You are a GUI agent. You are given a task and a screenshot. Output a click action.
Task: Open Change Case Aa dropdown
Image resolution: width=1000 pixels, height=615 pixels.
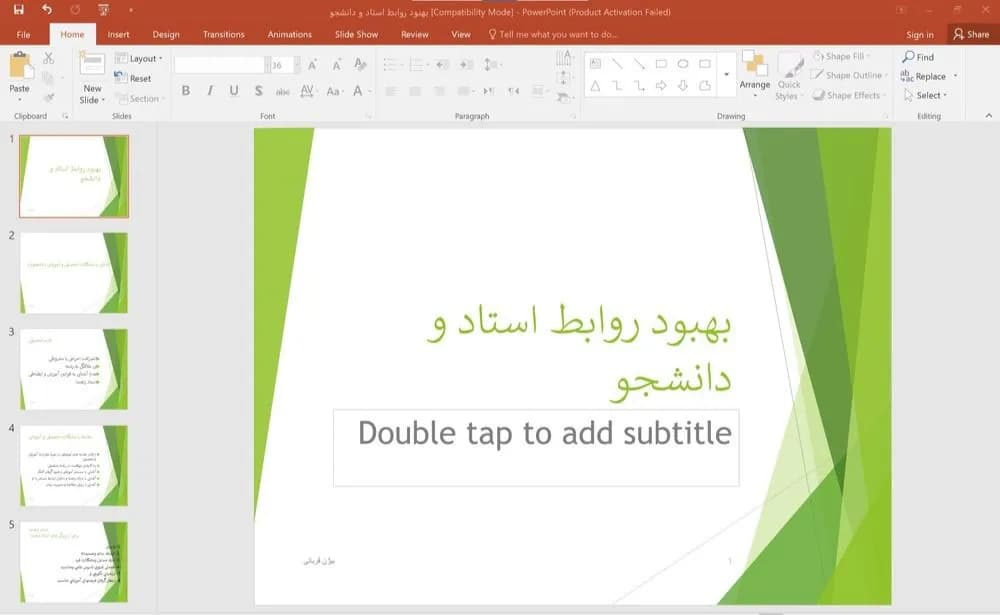click(x=334, y=91)
